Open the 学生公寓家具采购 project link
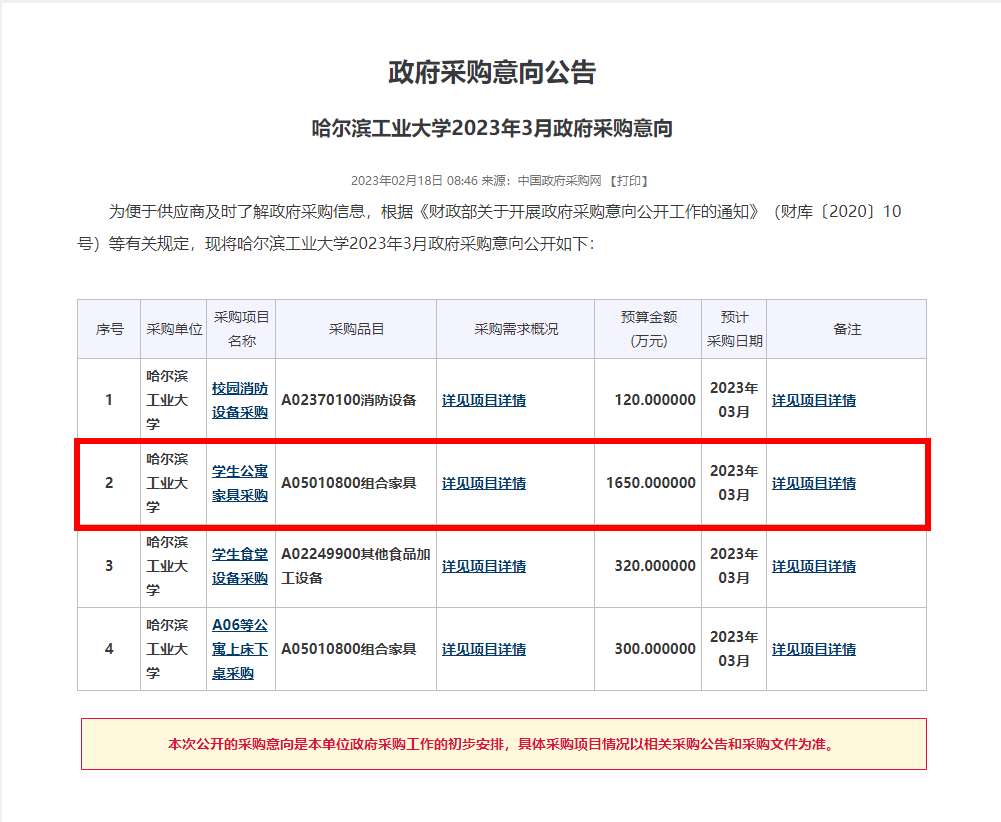Screen dimensions: 1001x822 [240, 483]
